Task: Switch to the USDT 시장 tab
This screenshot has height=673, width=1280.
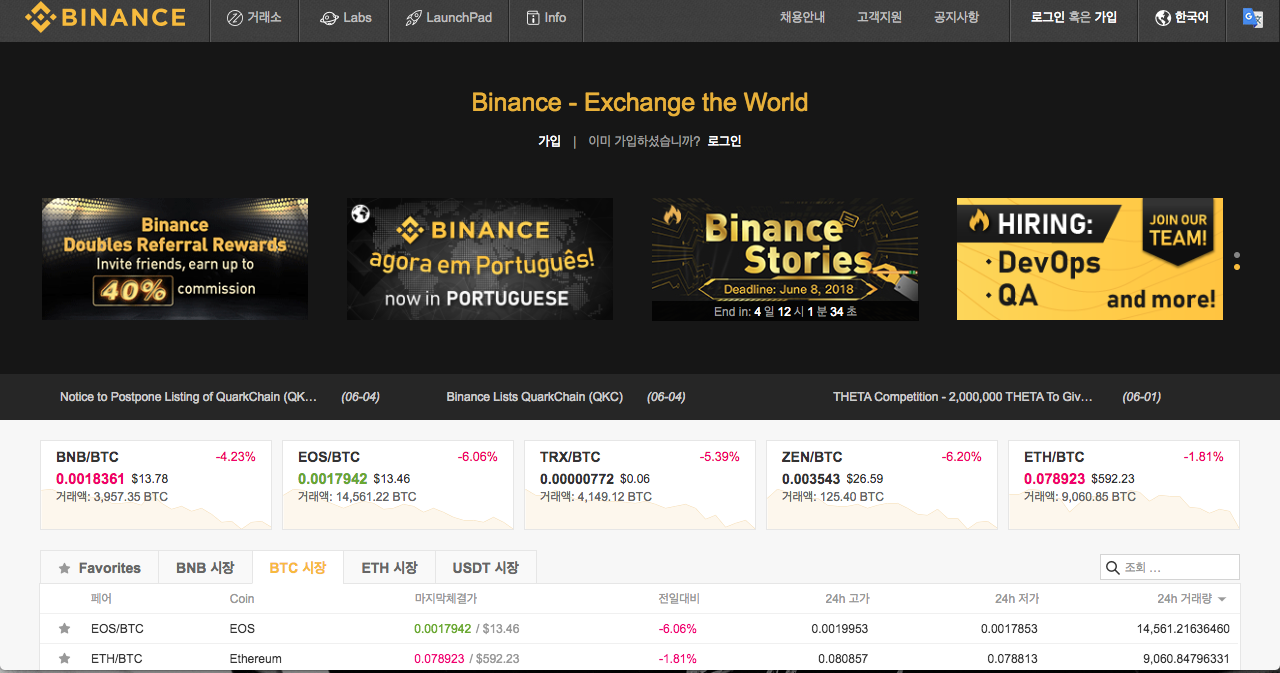Action: 485,568
